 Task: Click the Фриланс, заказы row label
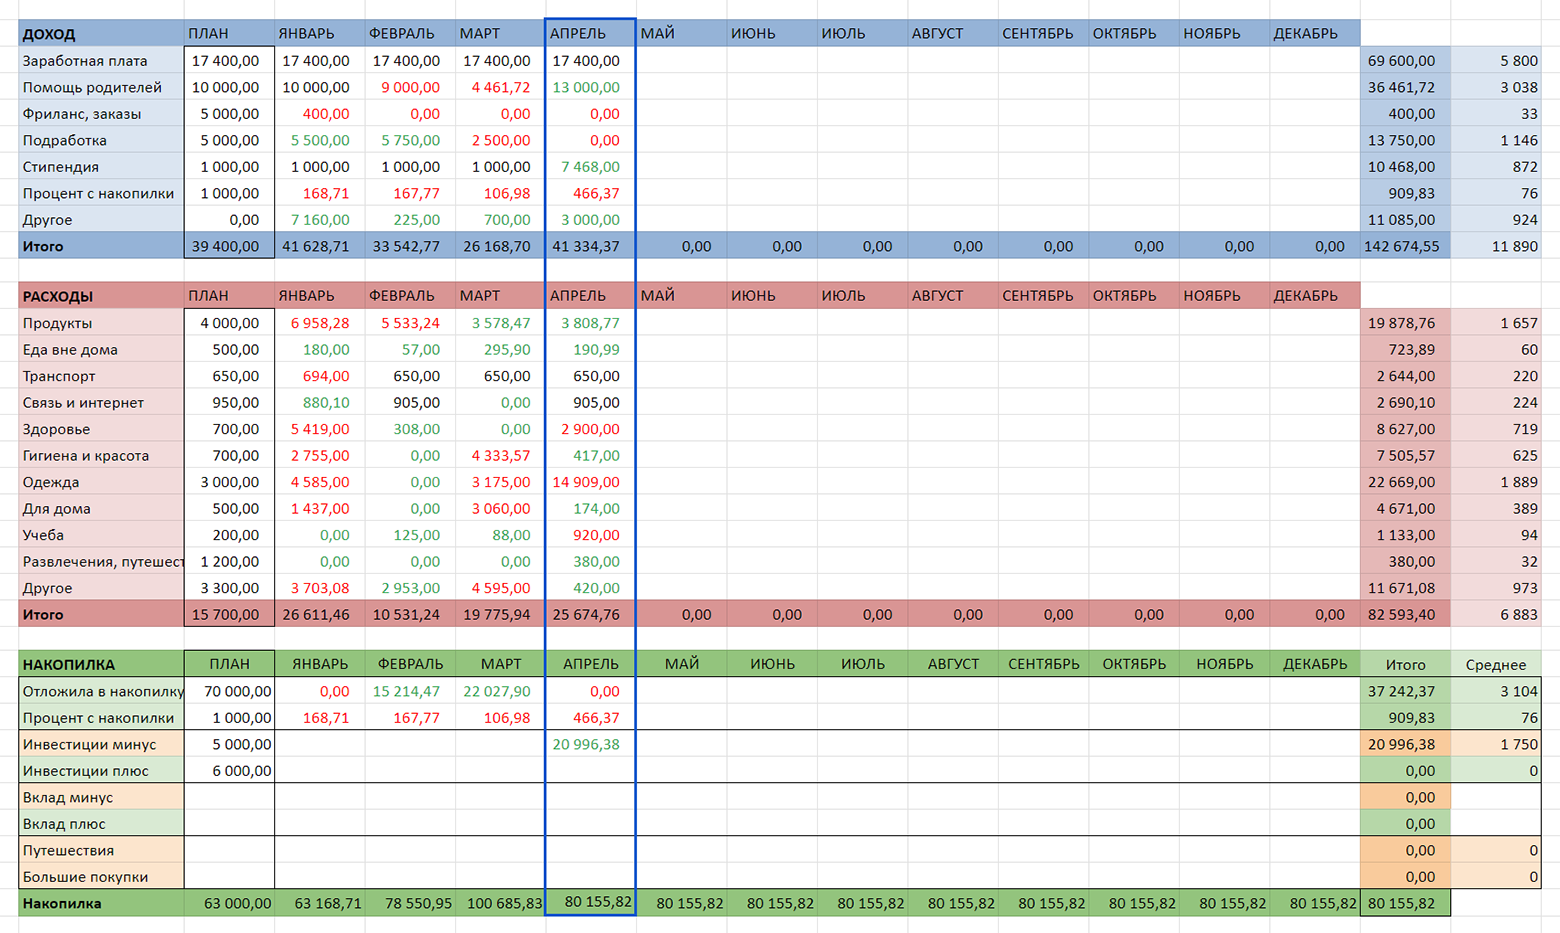pyautogui.click(x=101, y=114)
